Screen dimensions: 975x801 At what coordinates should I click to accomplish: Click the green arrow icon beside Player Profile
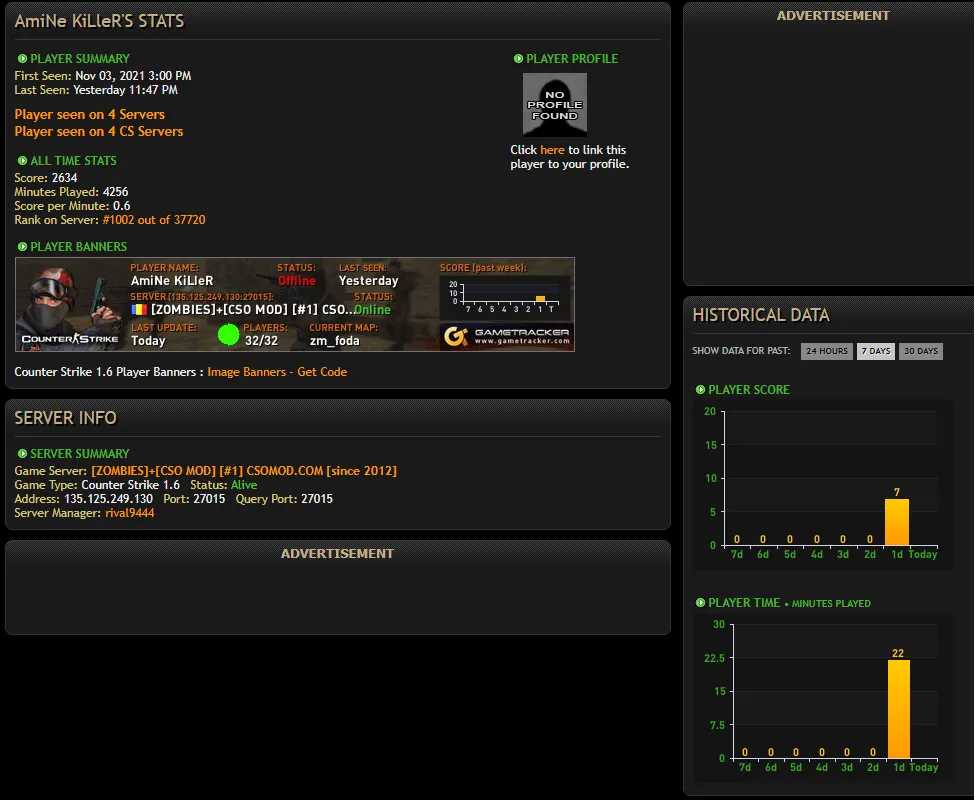[518, 58]
